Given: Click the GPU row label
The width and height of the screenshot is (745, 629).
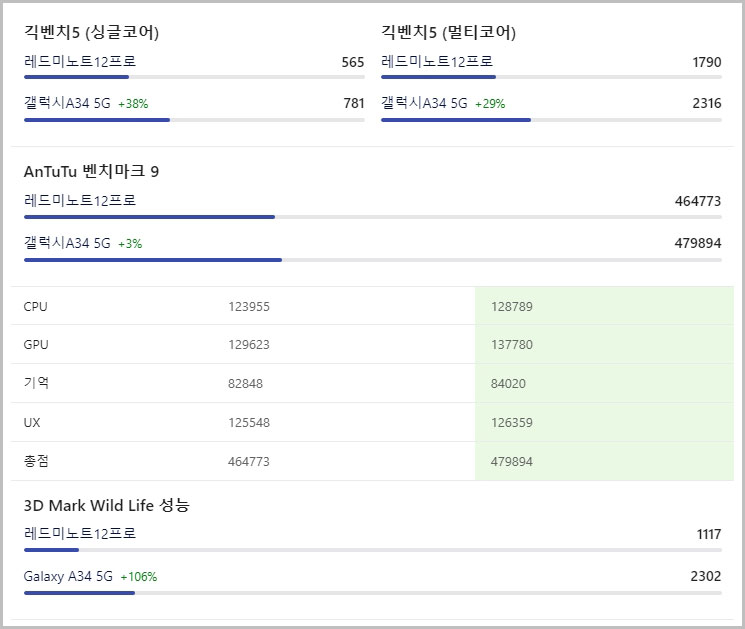Looking at the screenshot, I should pos(36,345).
